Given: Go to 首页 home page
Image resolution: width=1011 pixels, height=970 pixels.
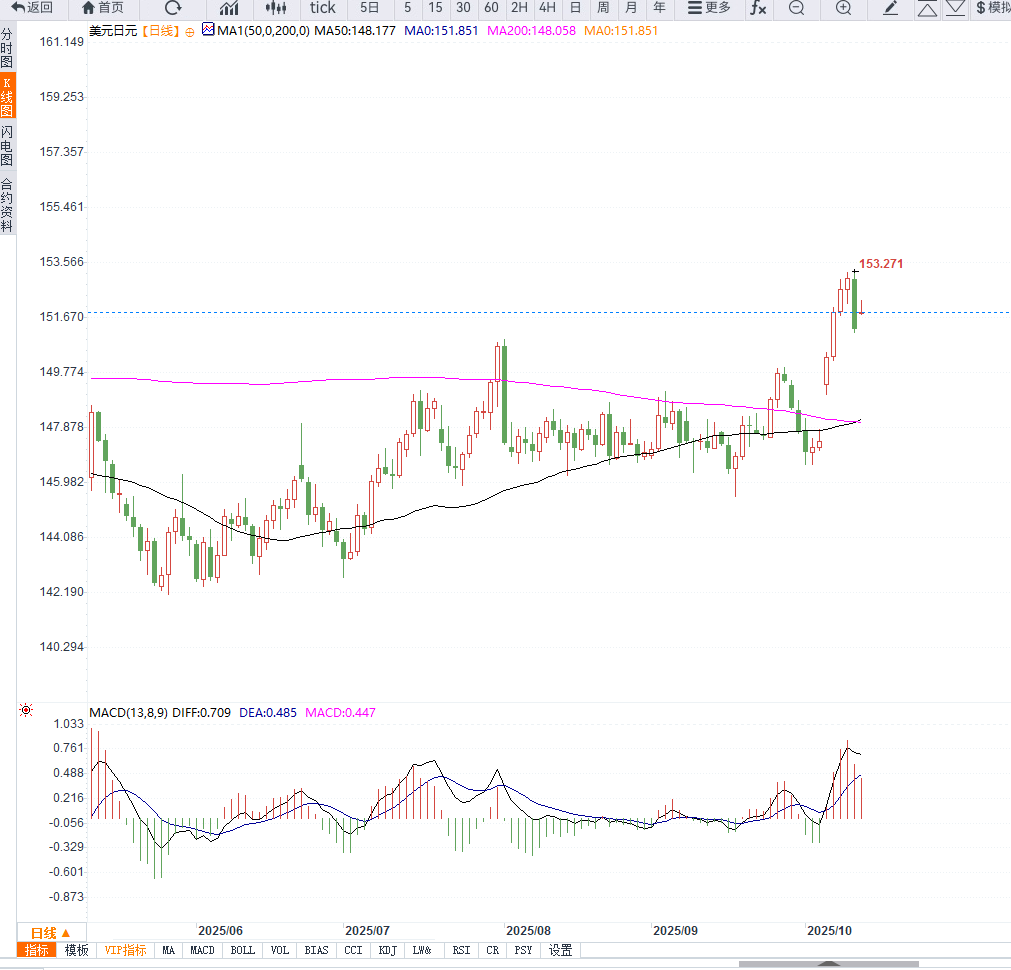Looking at the screenshot, I should tap(103, 8).
